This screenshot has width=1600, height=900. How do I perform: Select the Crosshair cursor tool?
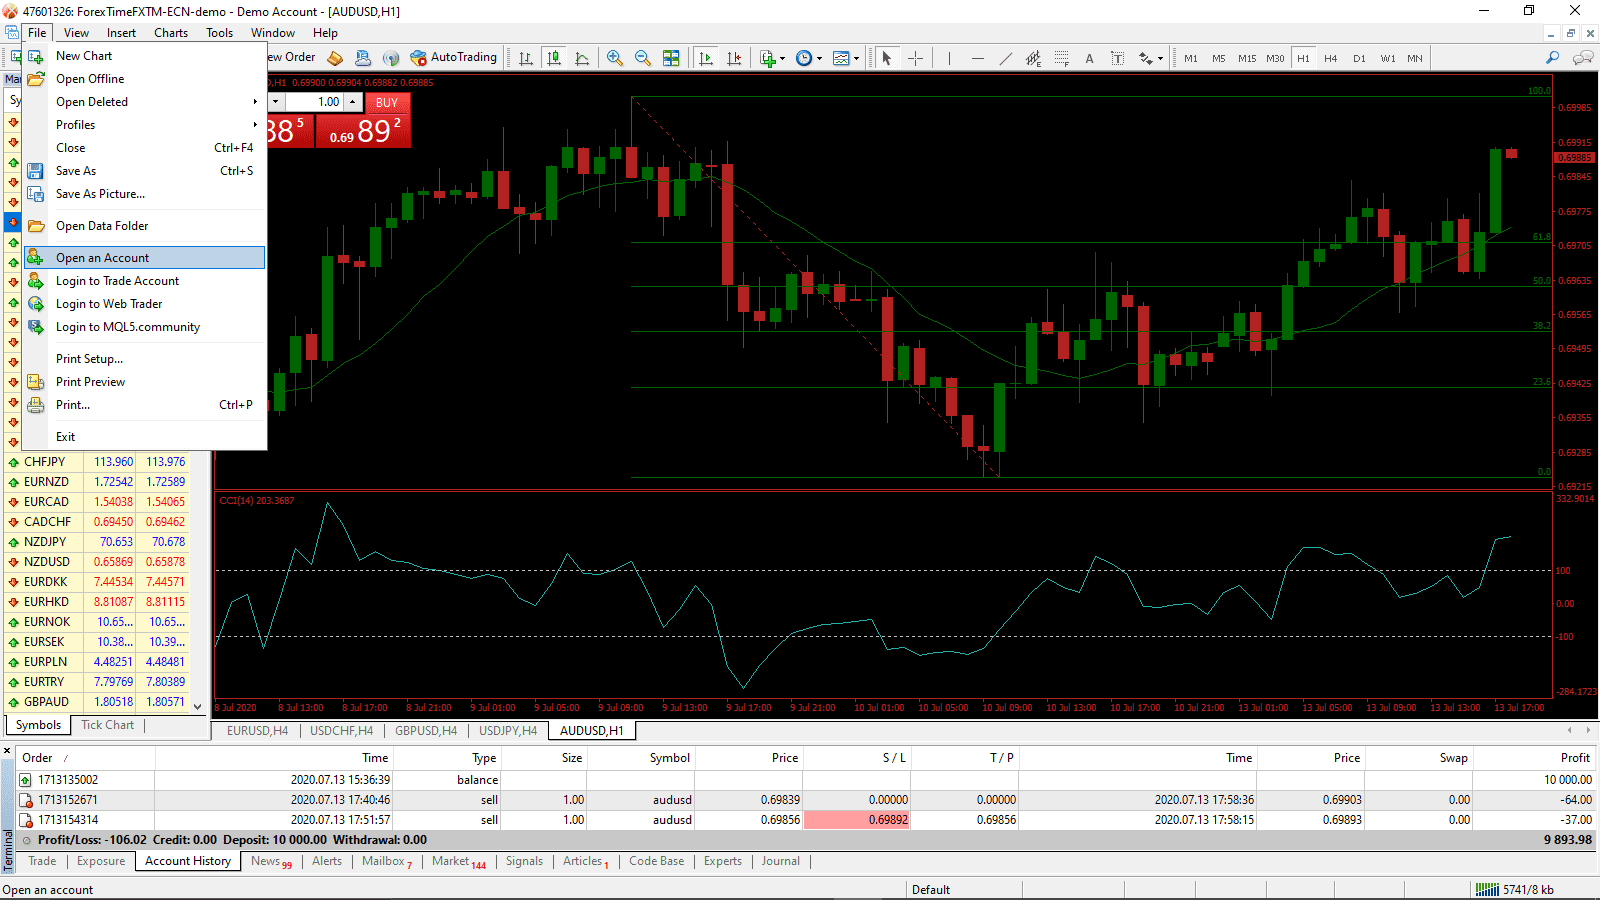tap(915, 58)
